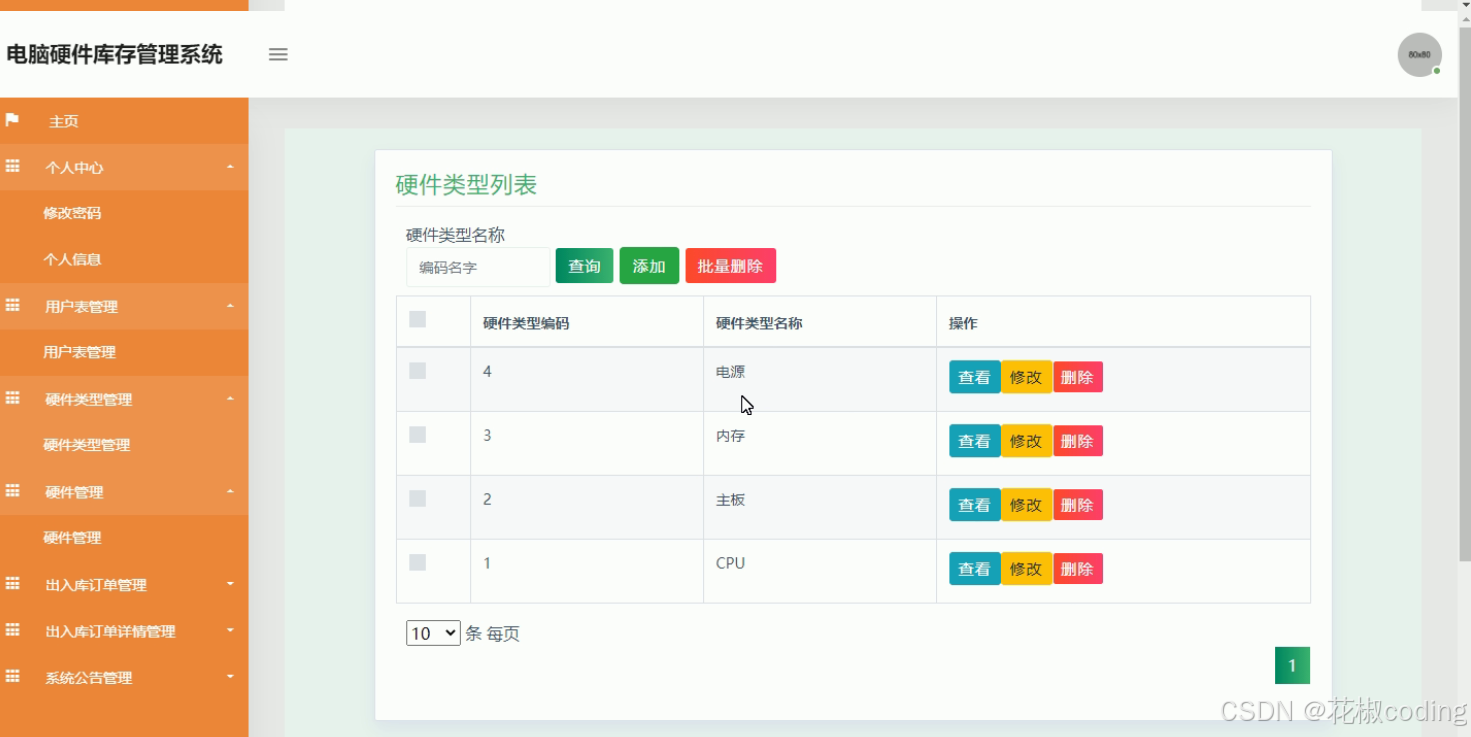Open 个人信息 in sidebar
Viewport: 1471px width, 737px height.
[x=72, y=259]
